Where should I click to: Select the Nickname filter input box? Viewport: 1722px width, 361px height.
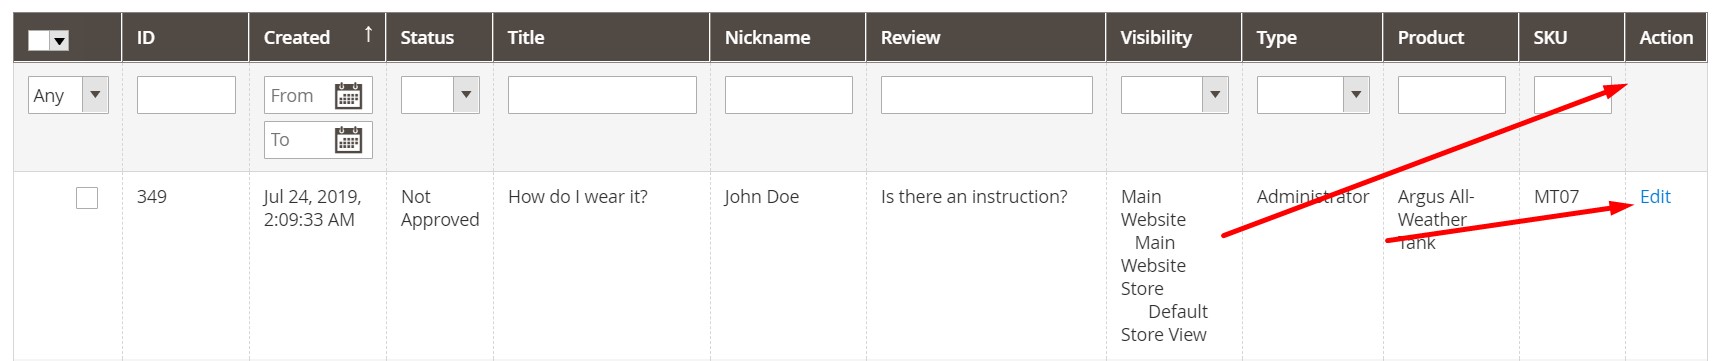(x=789, y=95)
